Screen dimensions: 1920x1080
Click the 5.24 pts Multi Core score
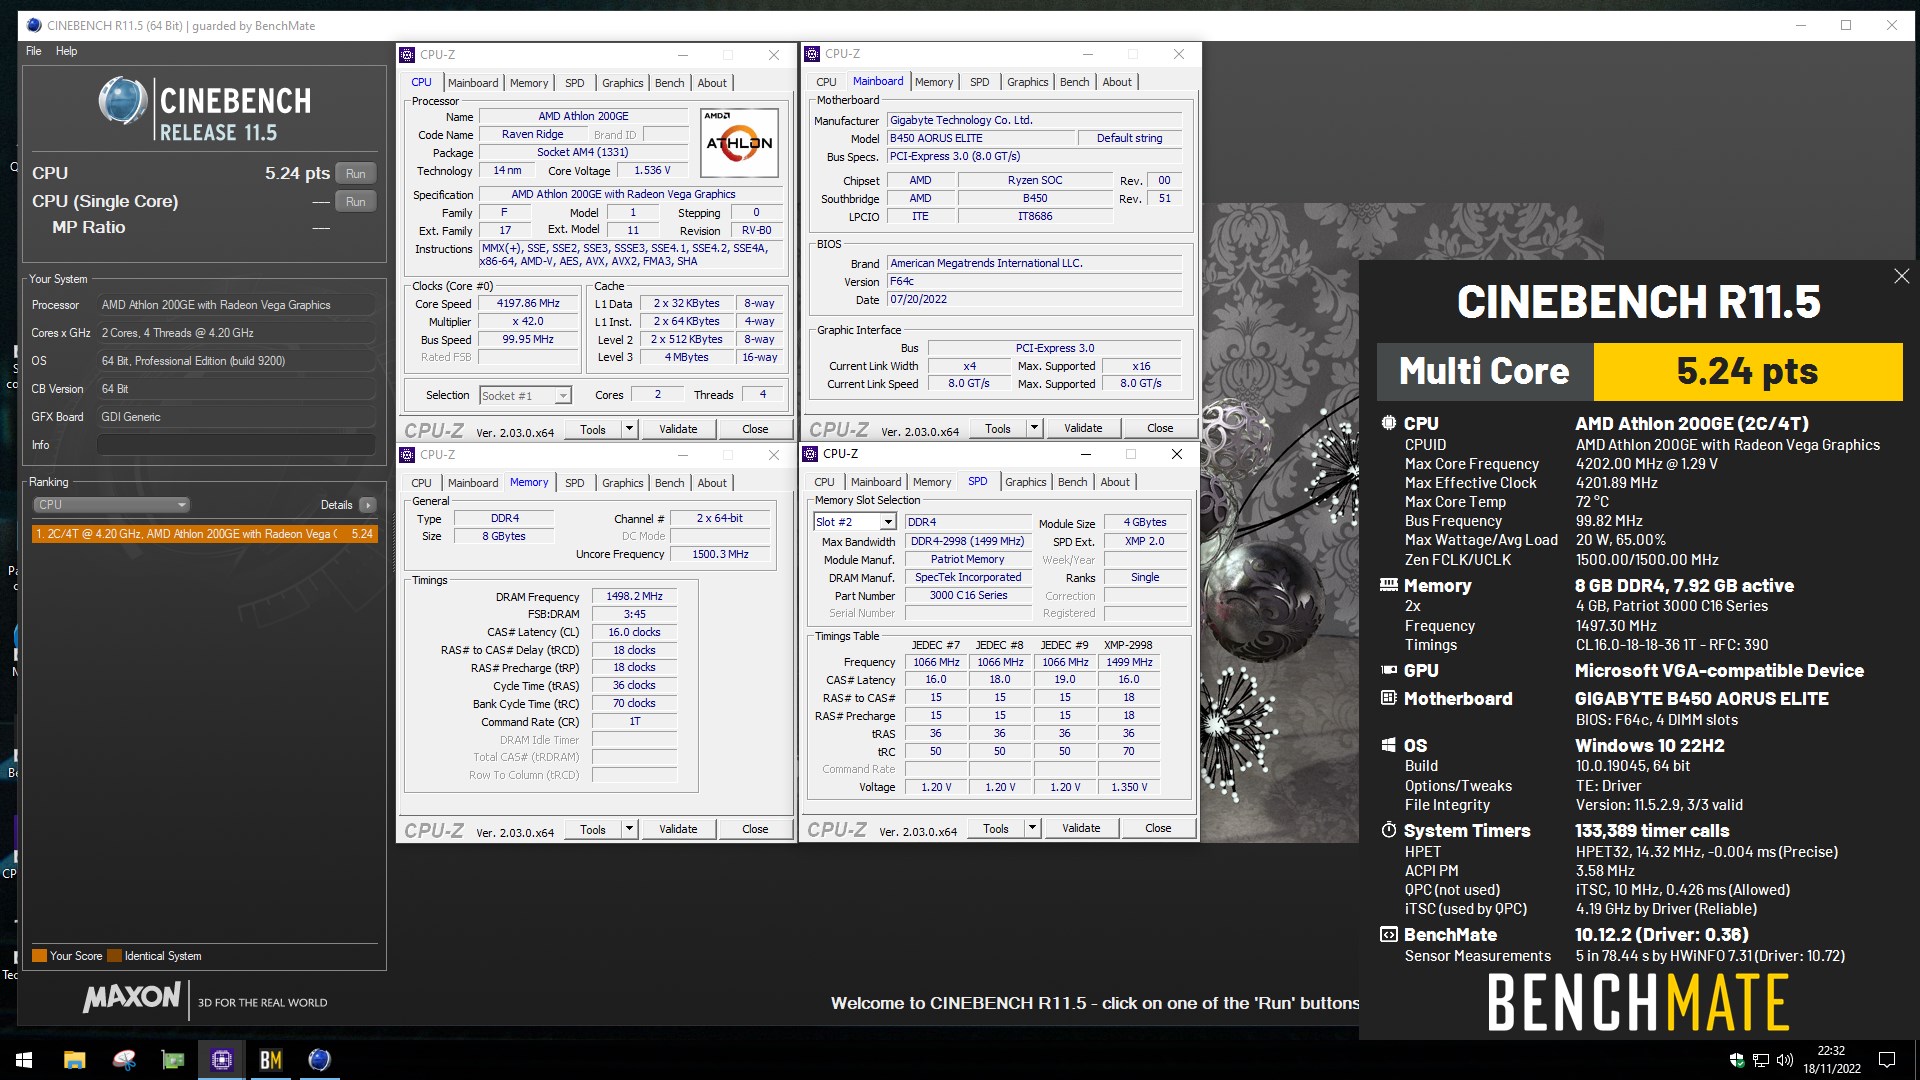click(1747, 372)
